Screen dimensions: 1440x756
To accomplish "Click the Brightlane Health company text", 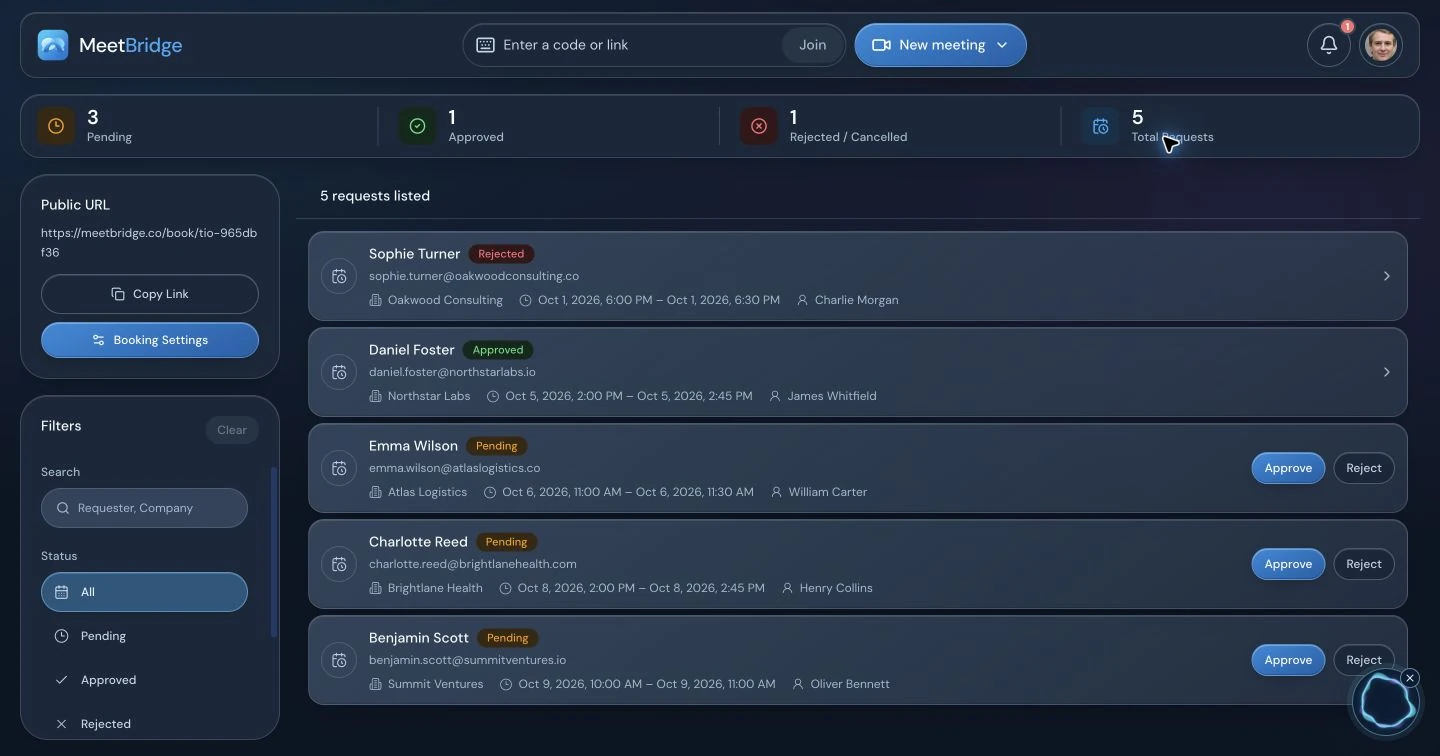I will point(435,588).
